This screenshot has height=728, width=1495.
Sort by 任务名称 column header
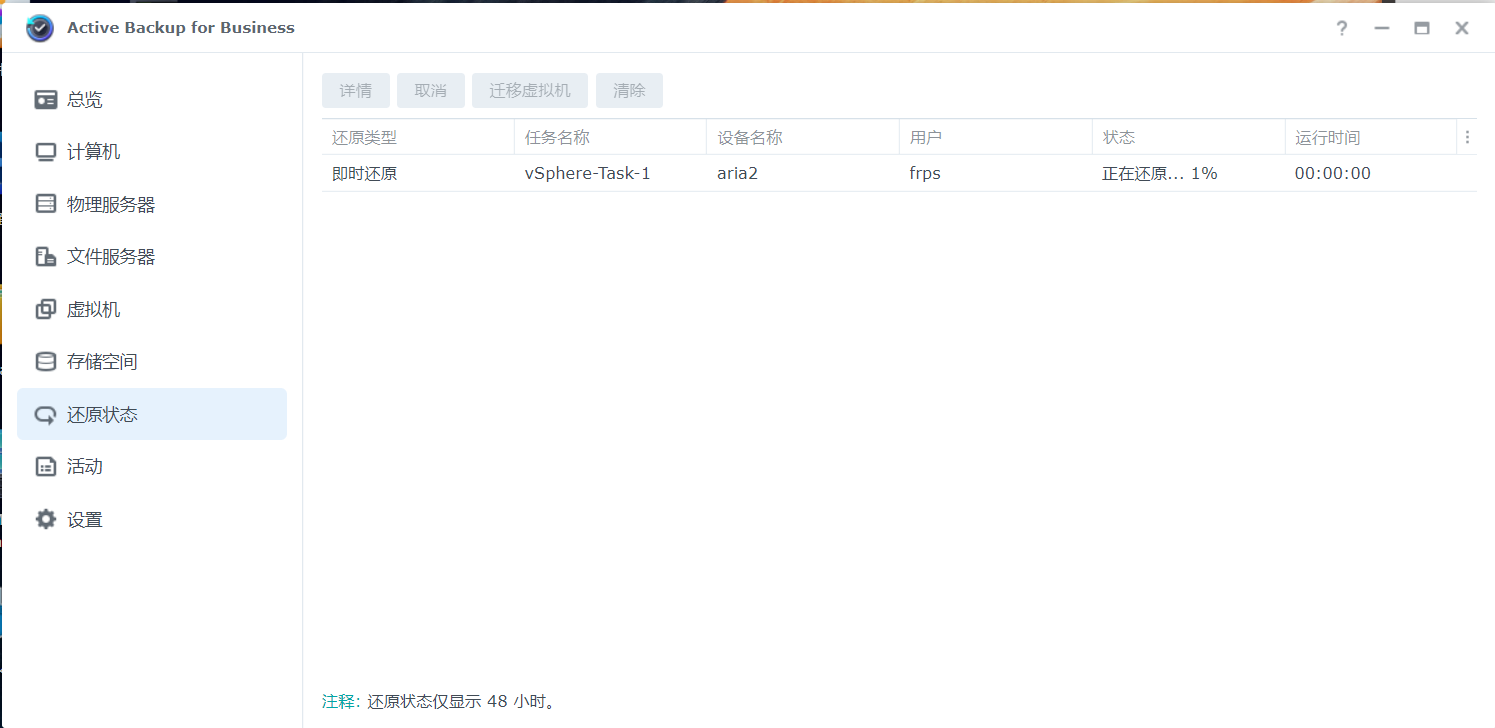pos(610,137)
